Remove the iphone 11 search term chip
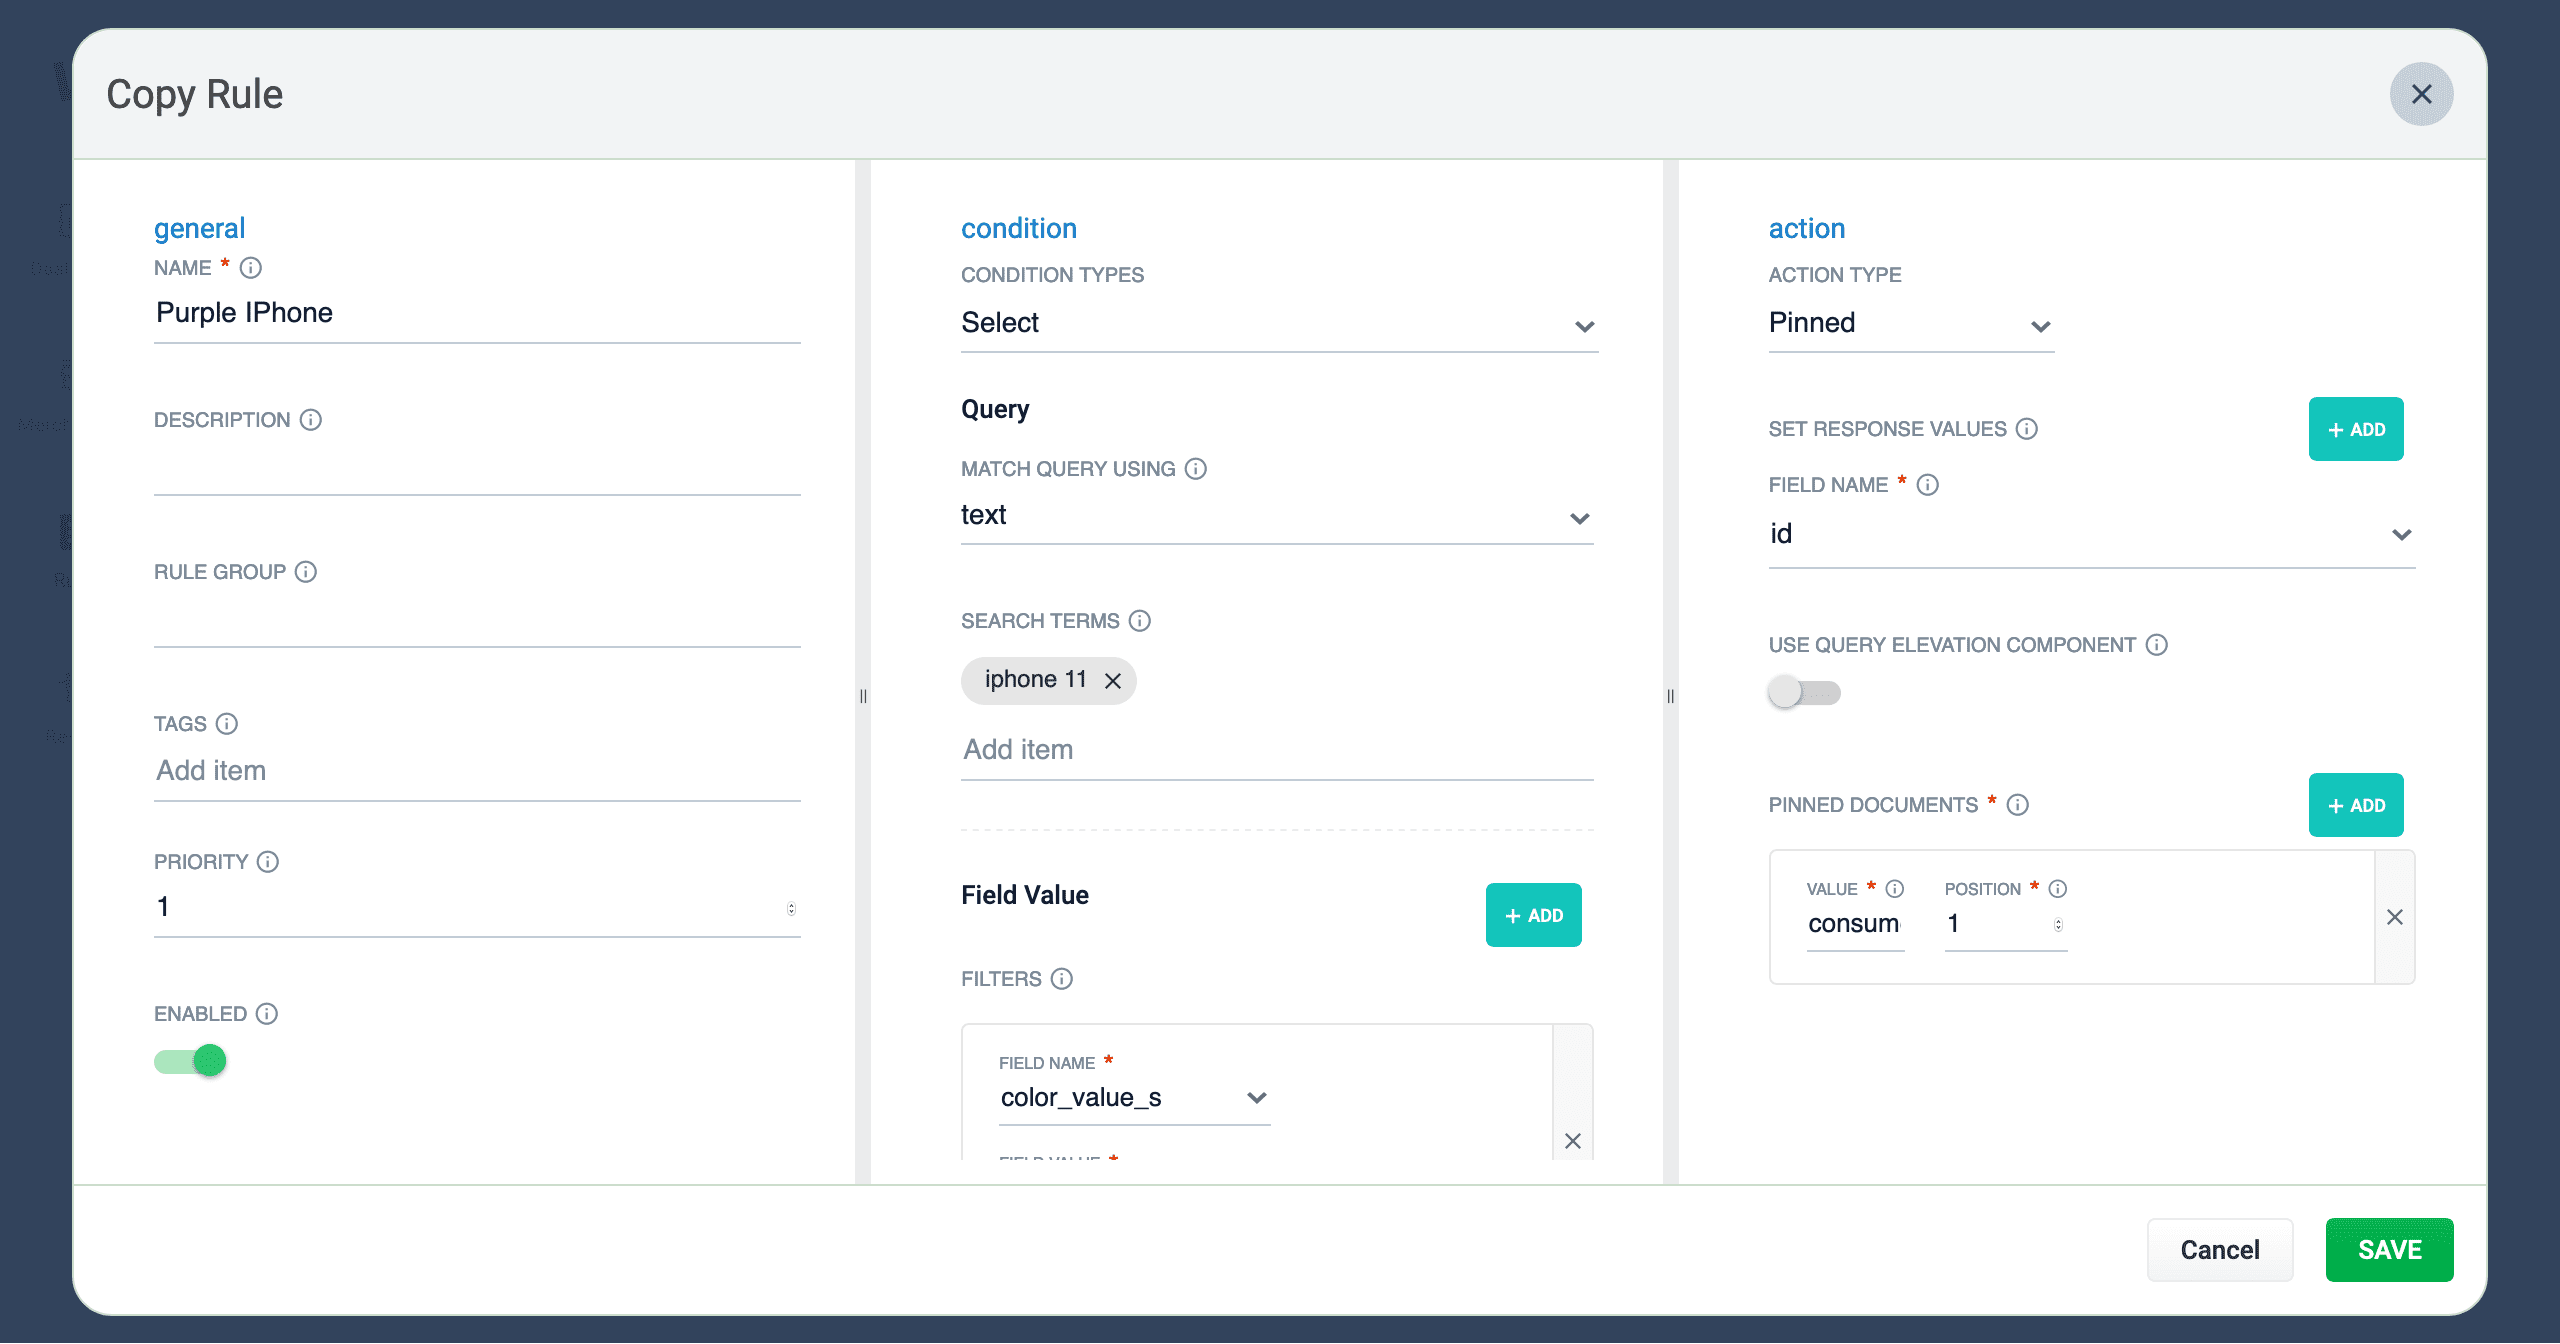Image resolution: width=2560 pixels, height=1344 pixels. click(x=1113, y=681)
